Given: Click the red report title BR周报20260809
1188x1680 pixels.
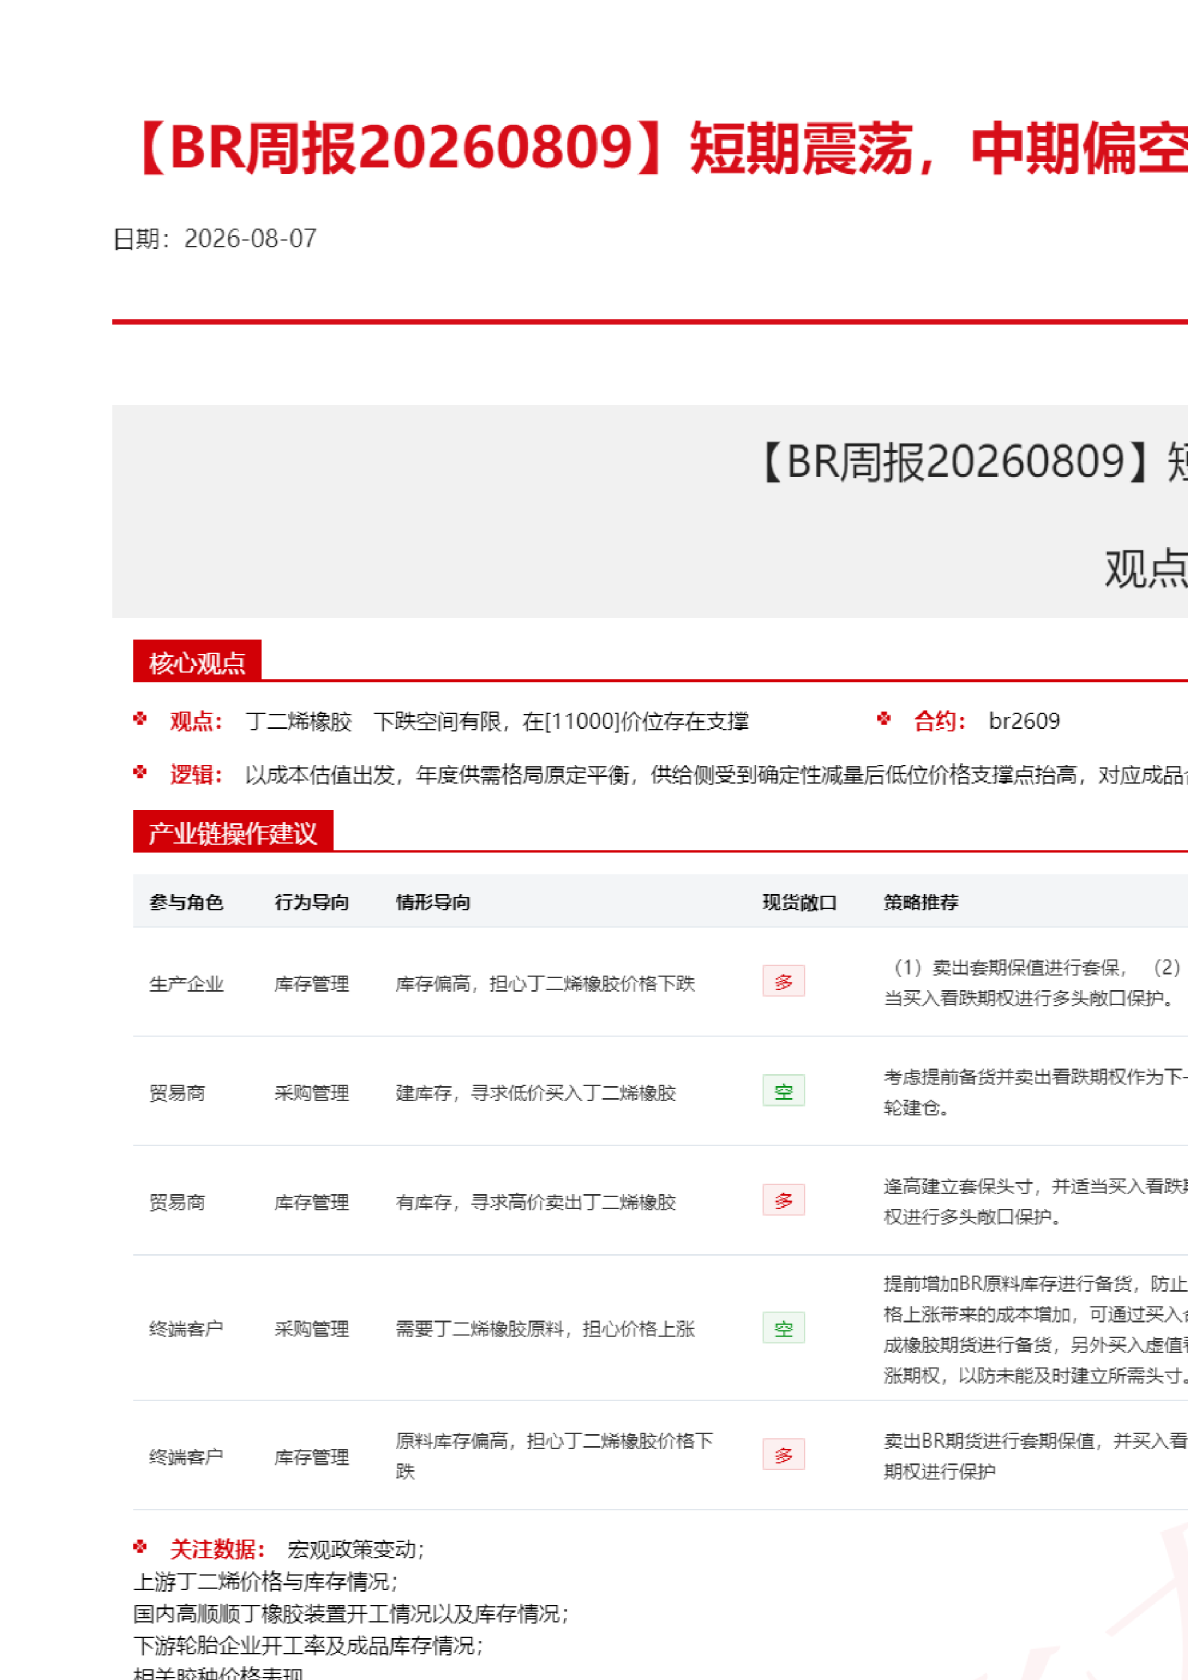Looking at the screenshot, I should click(x=399, y=148).
